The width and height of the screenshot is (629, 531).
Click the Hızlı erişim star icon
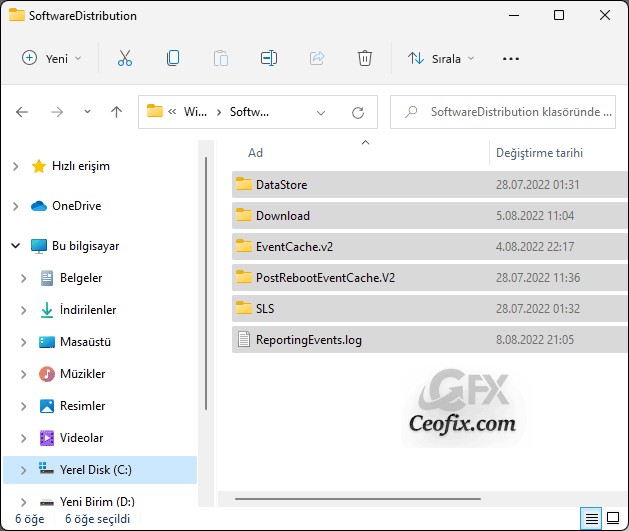(x=39, y=166)
